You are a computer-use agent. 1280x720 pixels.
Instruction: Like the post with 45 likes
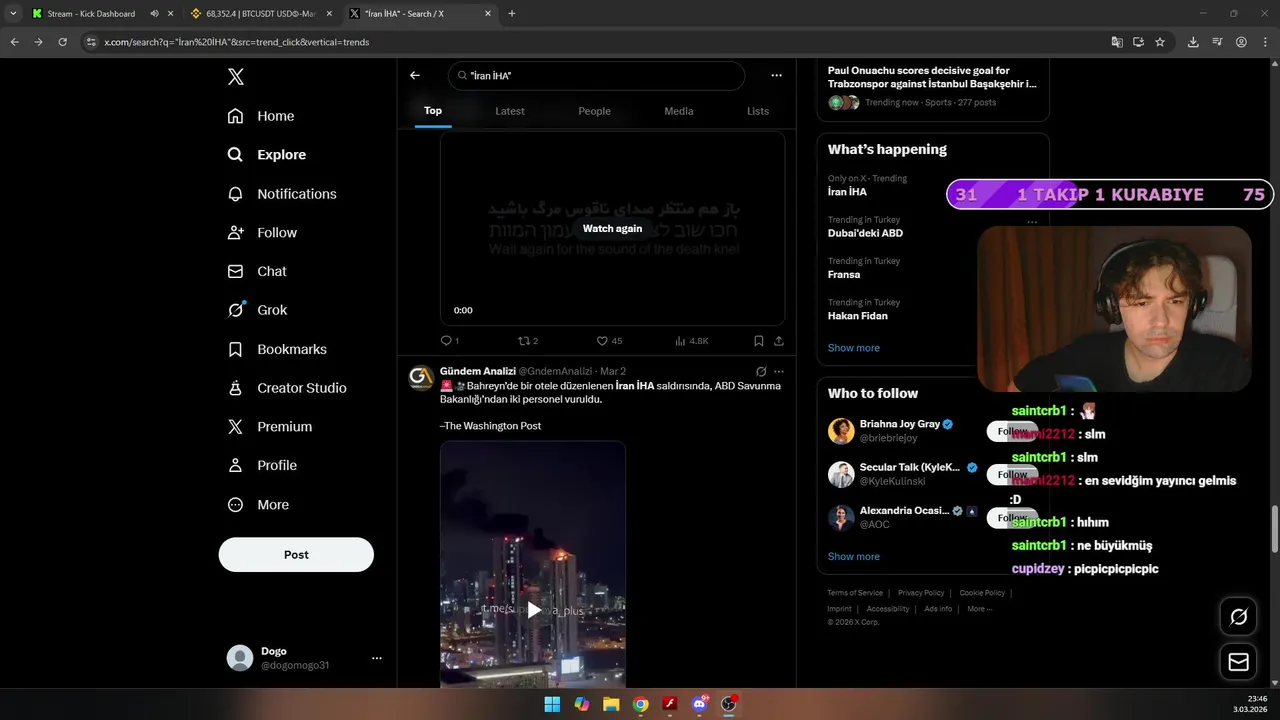(x=609, y=341)
